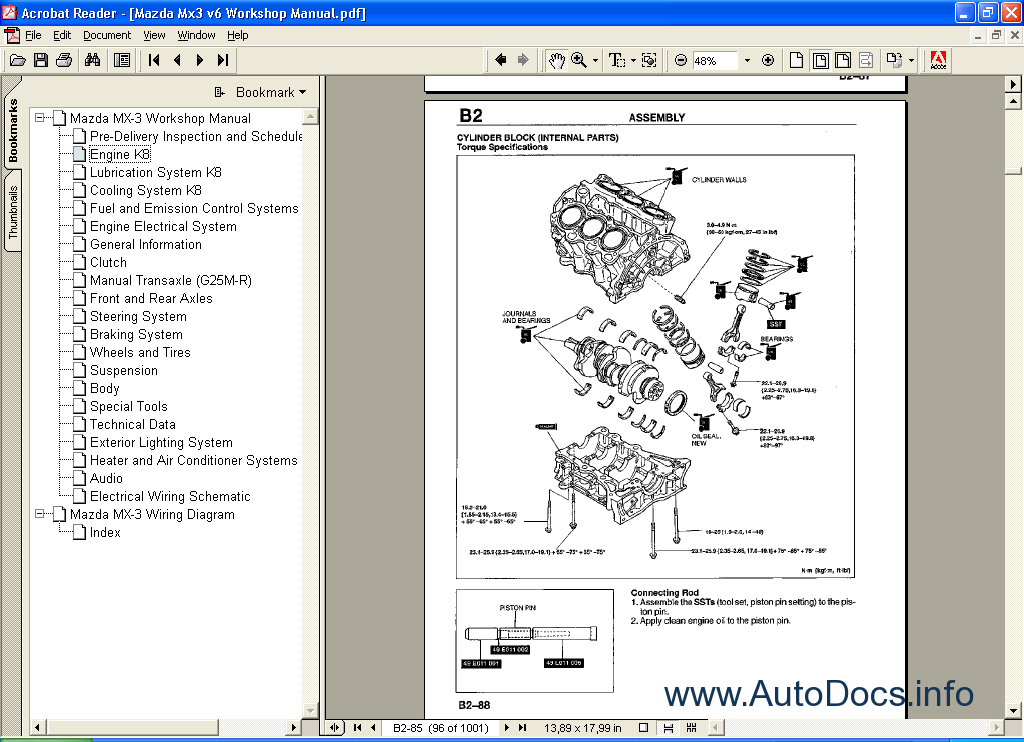Open the Window menu
Image resolution: width=1024 pixels, height=742 pixels.
point(197,35)
